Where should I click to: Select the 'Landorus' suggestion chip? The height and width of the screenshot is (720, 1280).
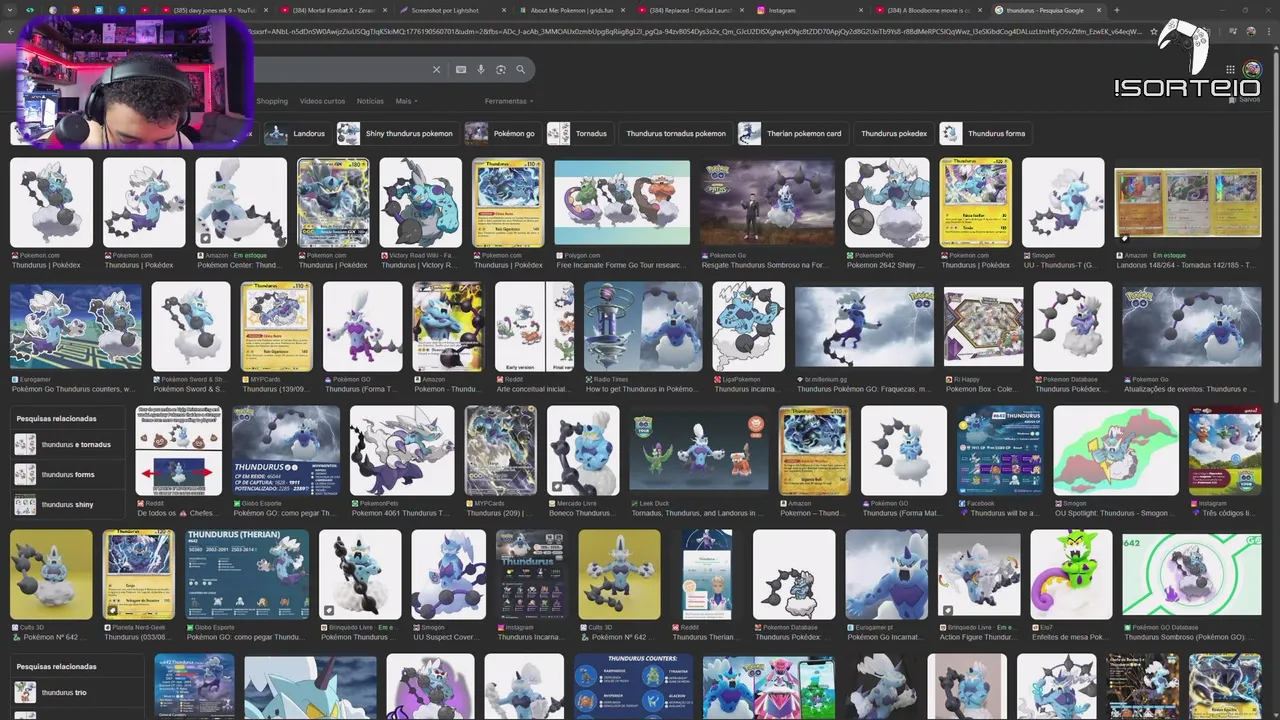point(298,133)
